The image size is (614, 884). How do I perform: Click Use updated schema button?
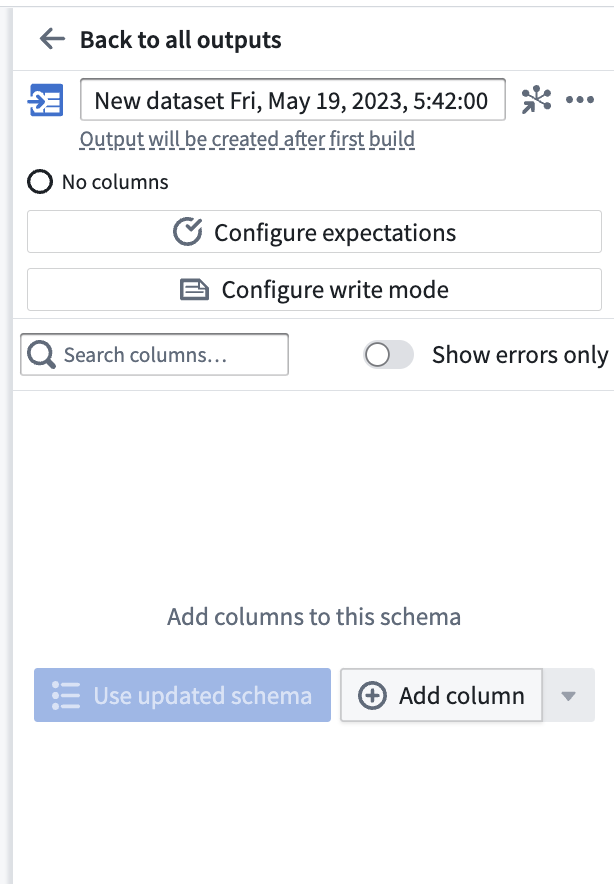(x=182, y=695)
